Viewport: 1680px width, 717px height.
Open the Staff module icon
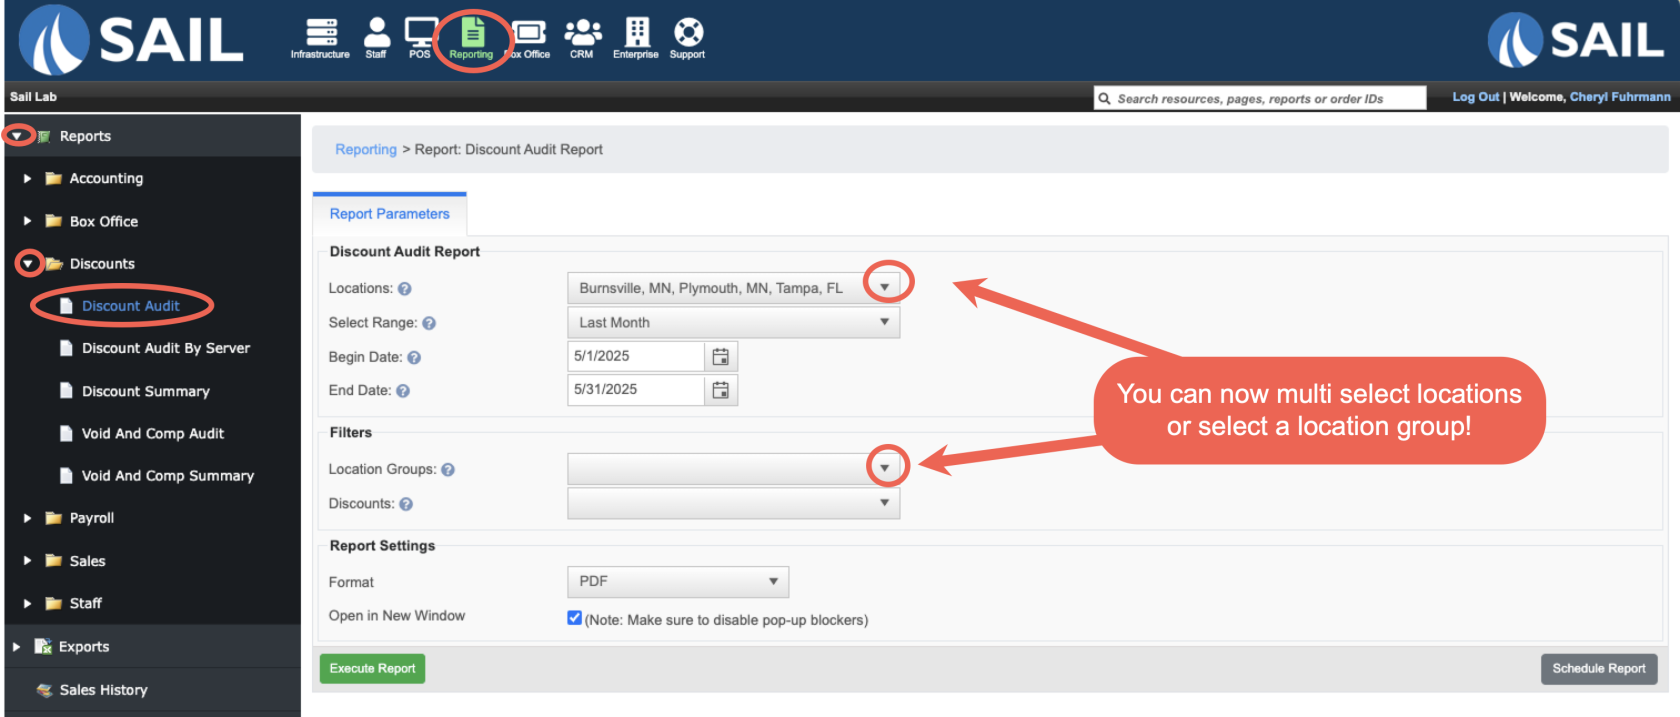[x=377, y=39]
